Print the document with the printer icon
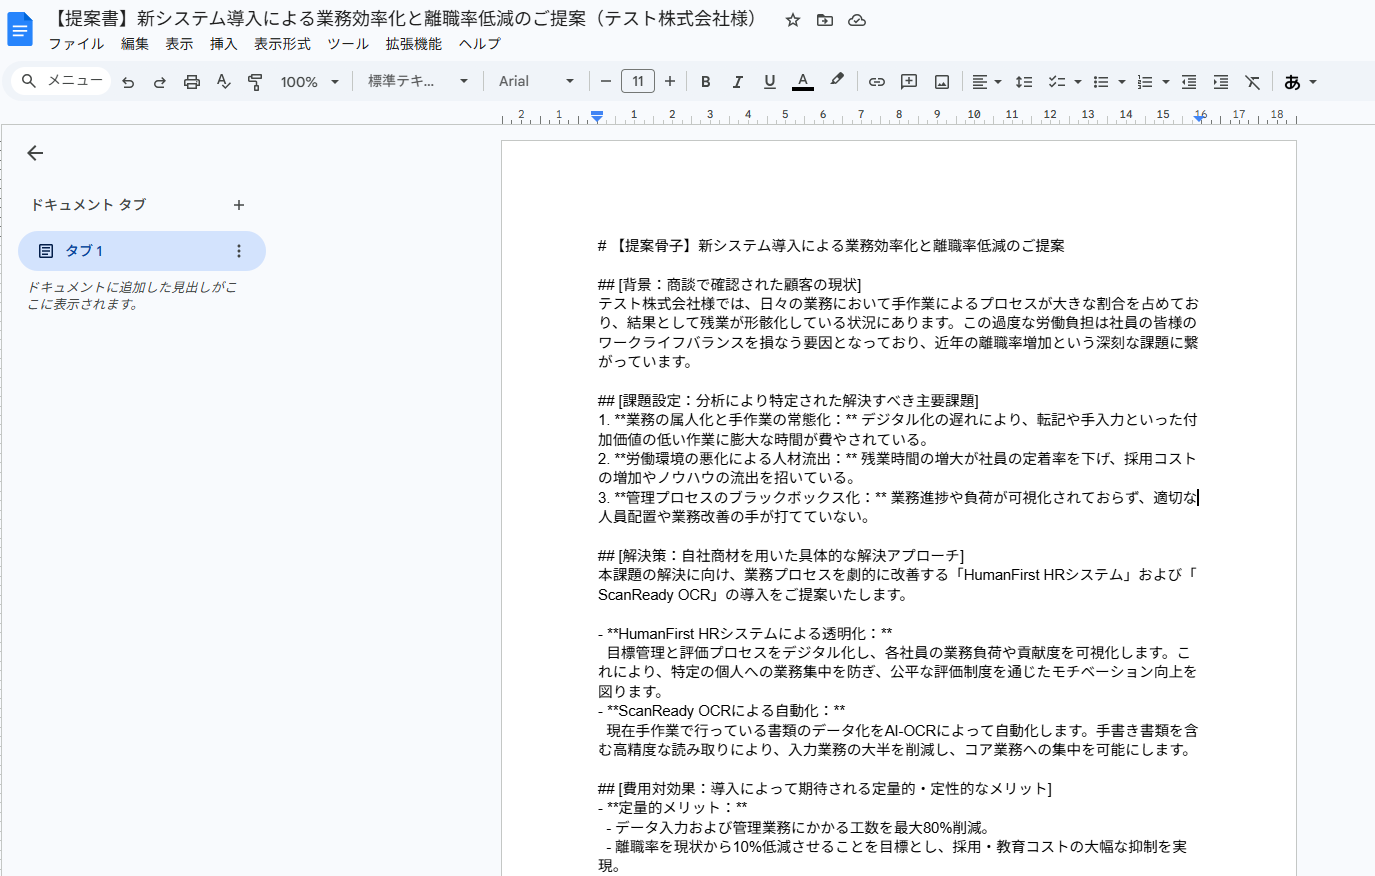This screenshot has height=876, width=1375. [192, 82]
